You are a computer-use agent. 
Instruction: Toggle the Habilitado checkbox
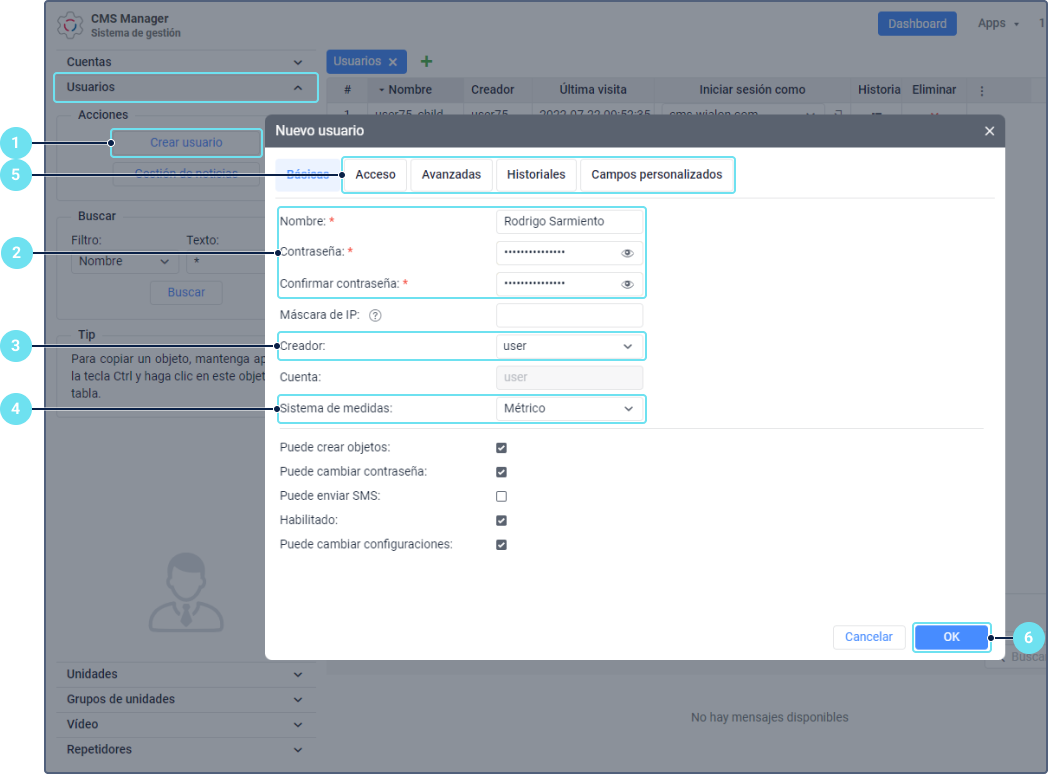(502, 521)
